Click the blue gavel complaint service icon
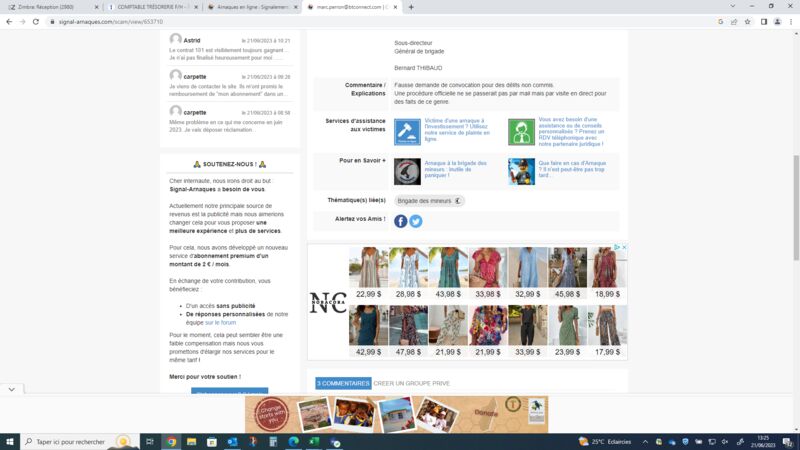Image resolution: width=800 pixels, height=450 pixels. (x=407, y=131)
